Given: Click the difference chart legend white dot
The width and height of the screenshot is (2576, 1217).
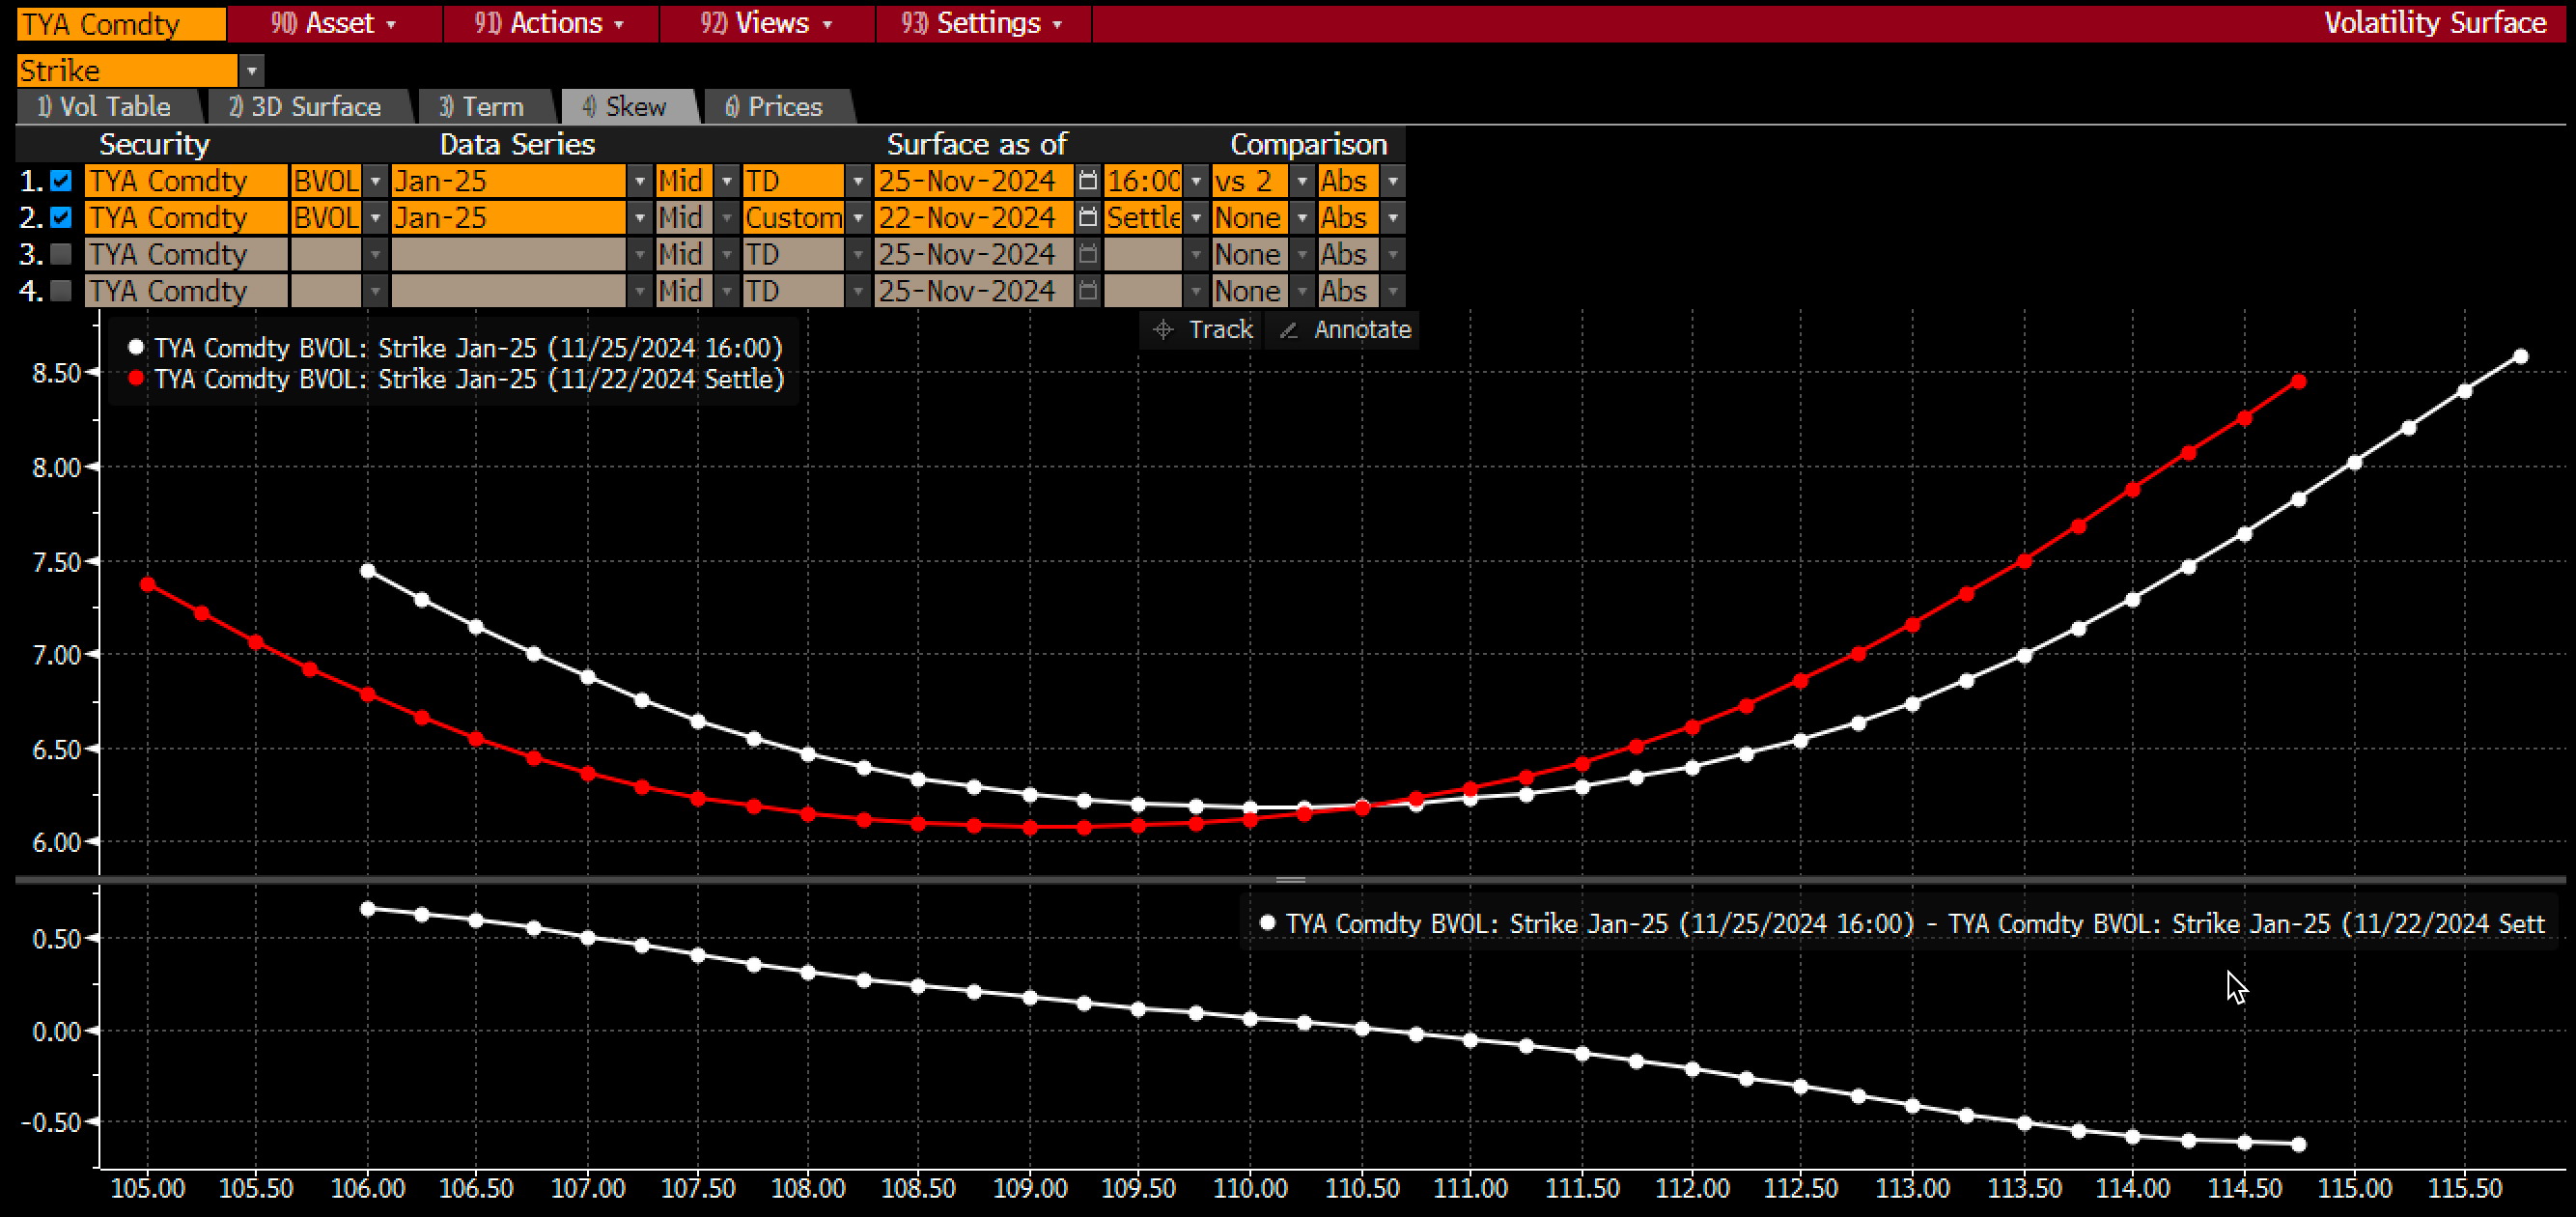Looking at the screenshot, I should (1267, 923).
